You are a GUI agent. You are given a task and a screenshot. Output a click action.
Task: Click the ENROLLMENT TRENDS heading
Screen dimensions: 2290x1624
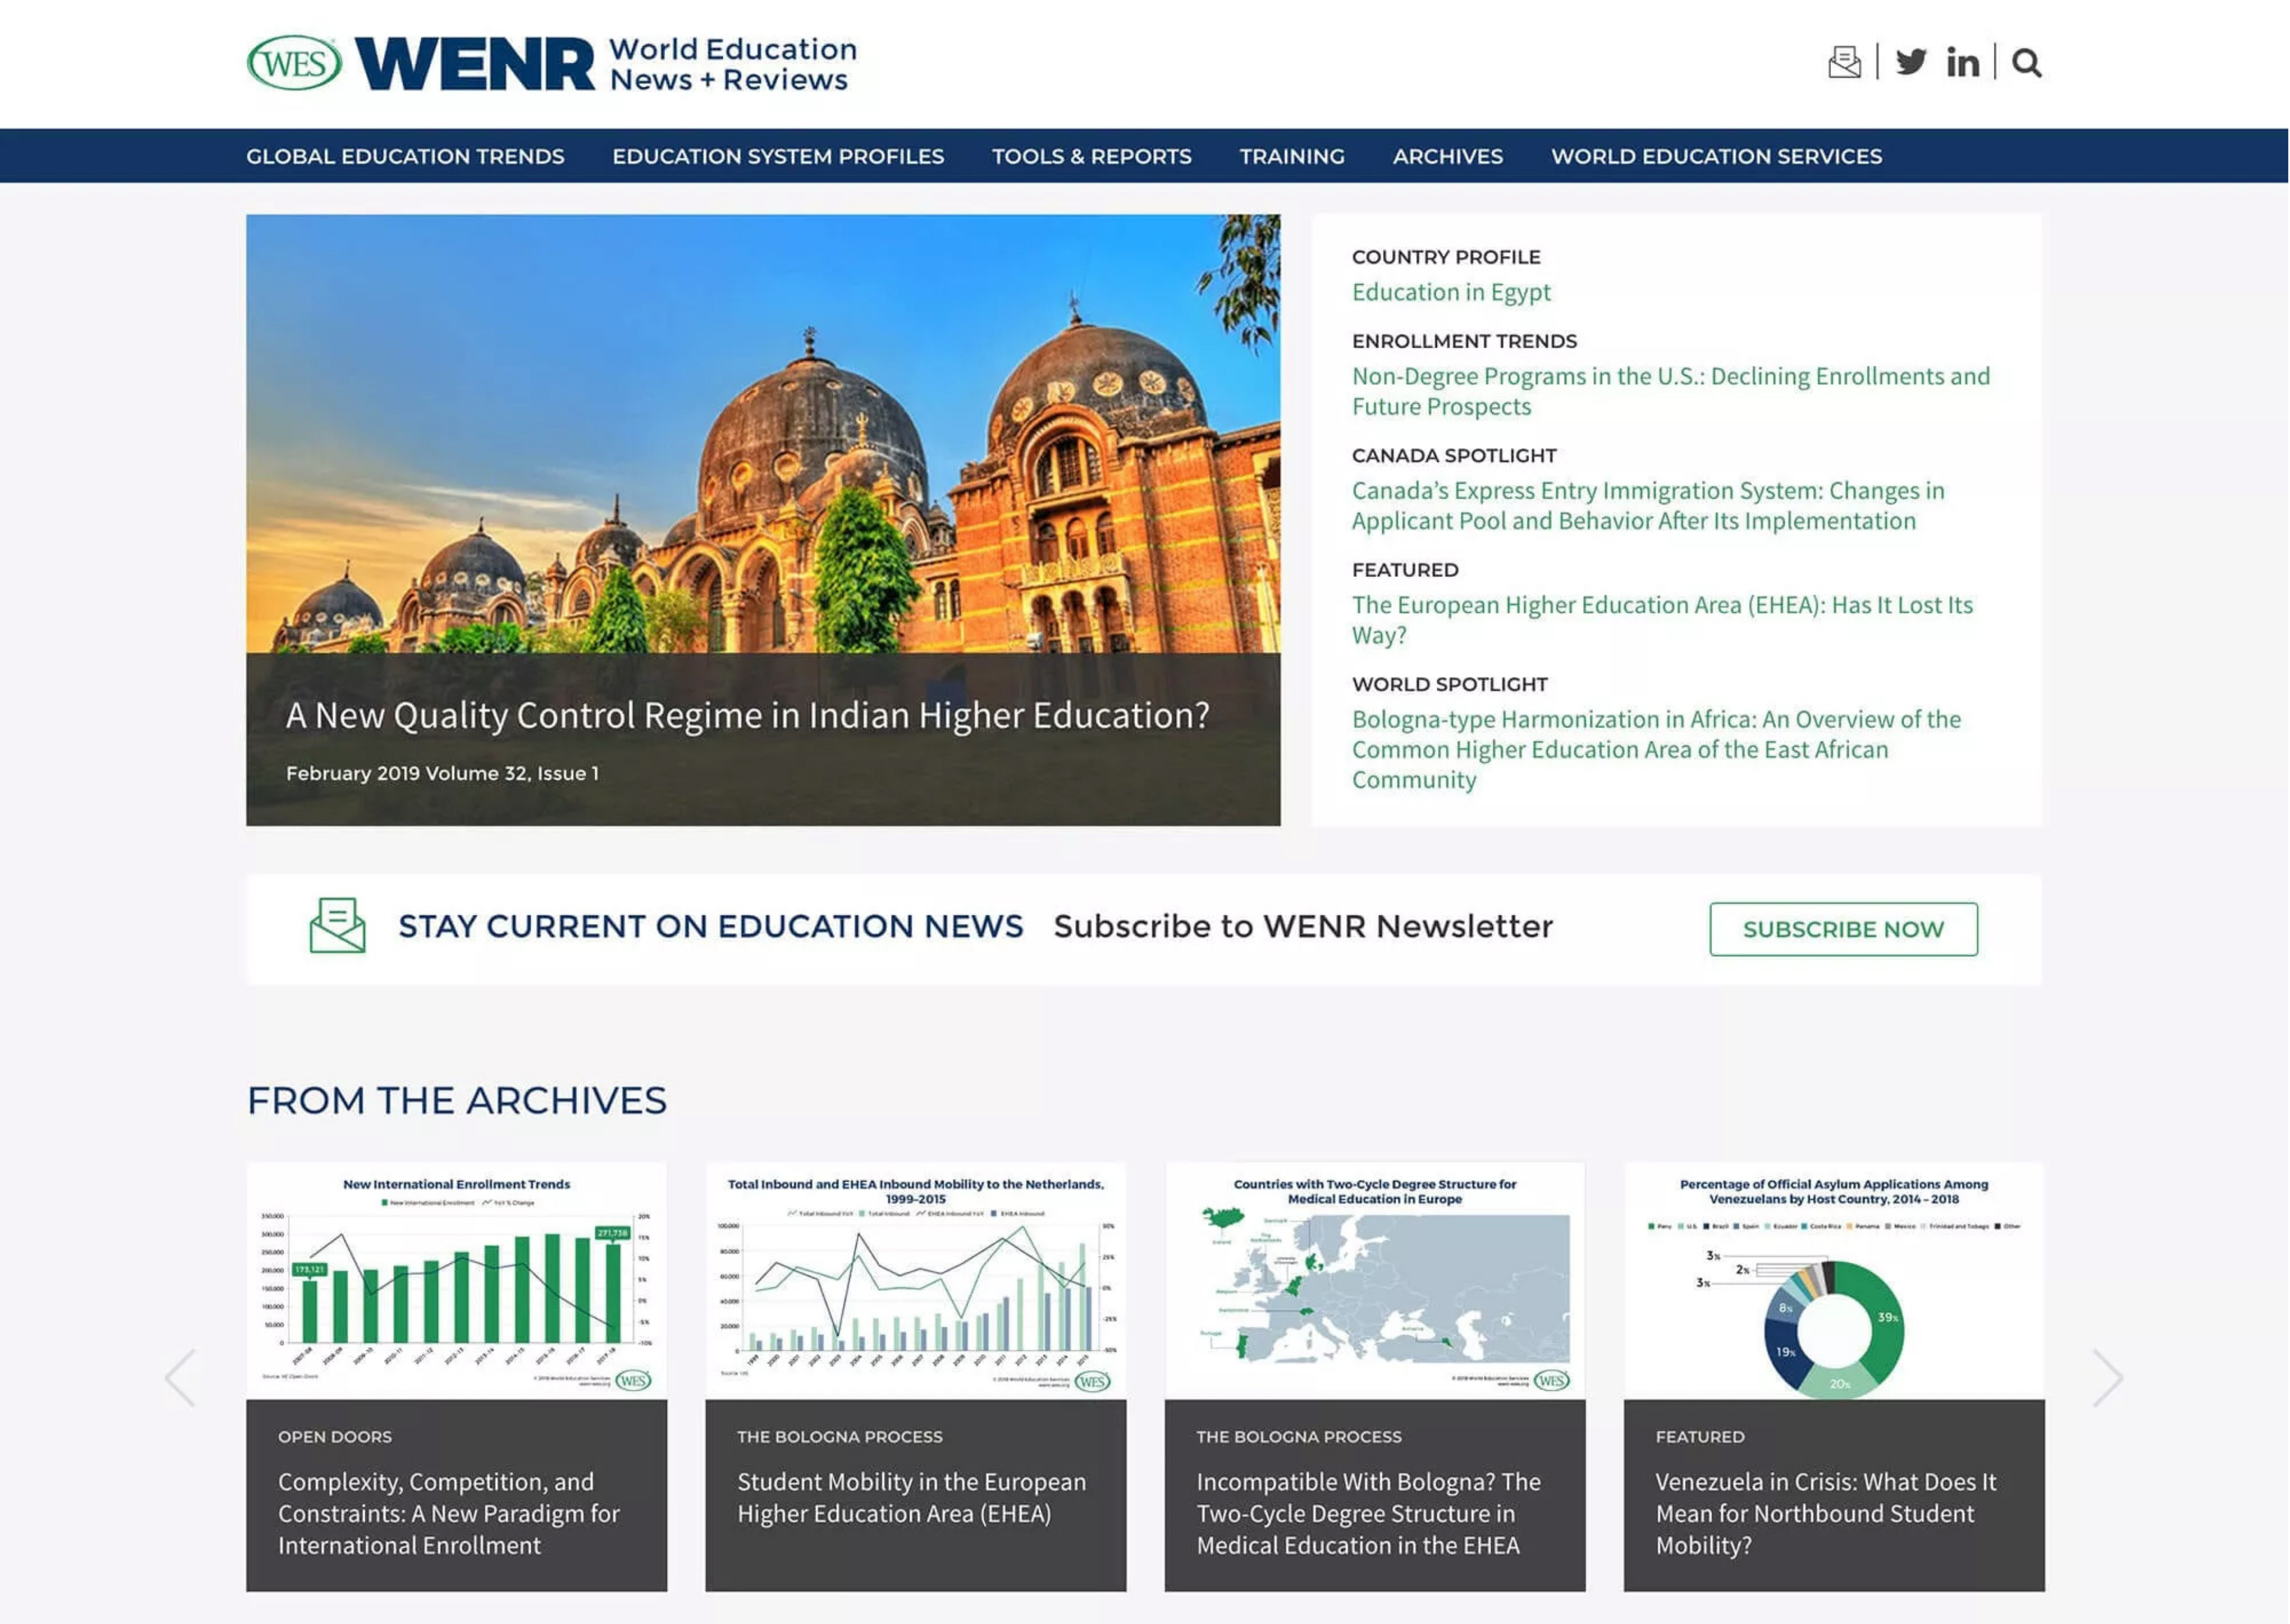pyautogui.click(x=1464, y=342)
